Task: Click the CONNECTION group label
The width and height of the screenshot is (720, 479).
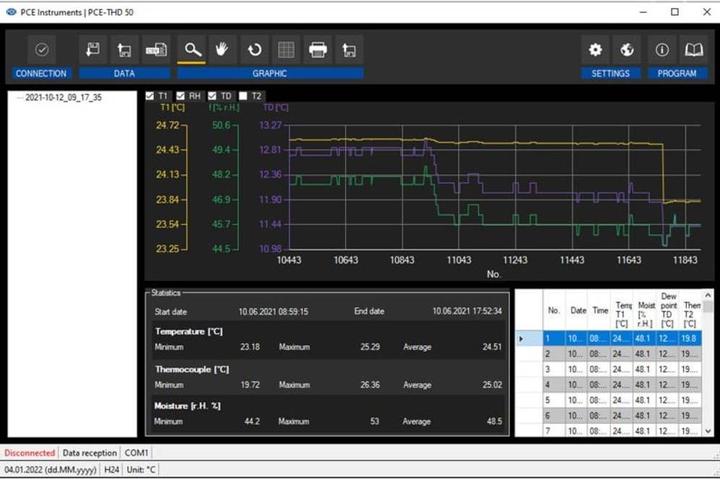Action: pos(41,73)
